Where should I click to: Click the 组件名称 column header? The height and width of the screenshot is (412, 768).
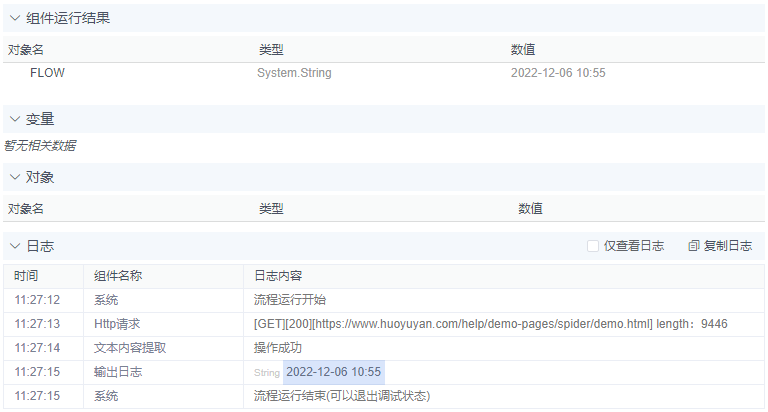click(x=118, y=276)
